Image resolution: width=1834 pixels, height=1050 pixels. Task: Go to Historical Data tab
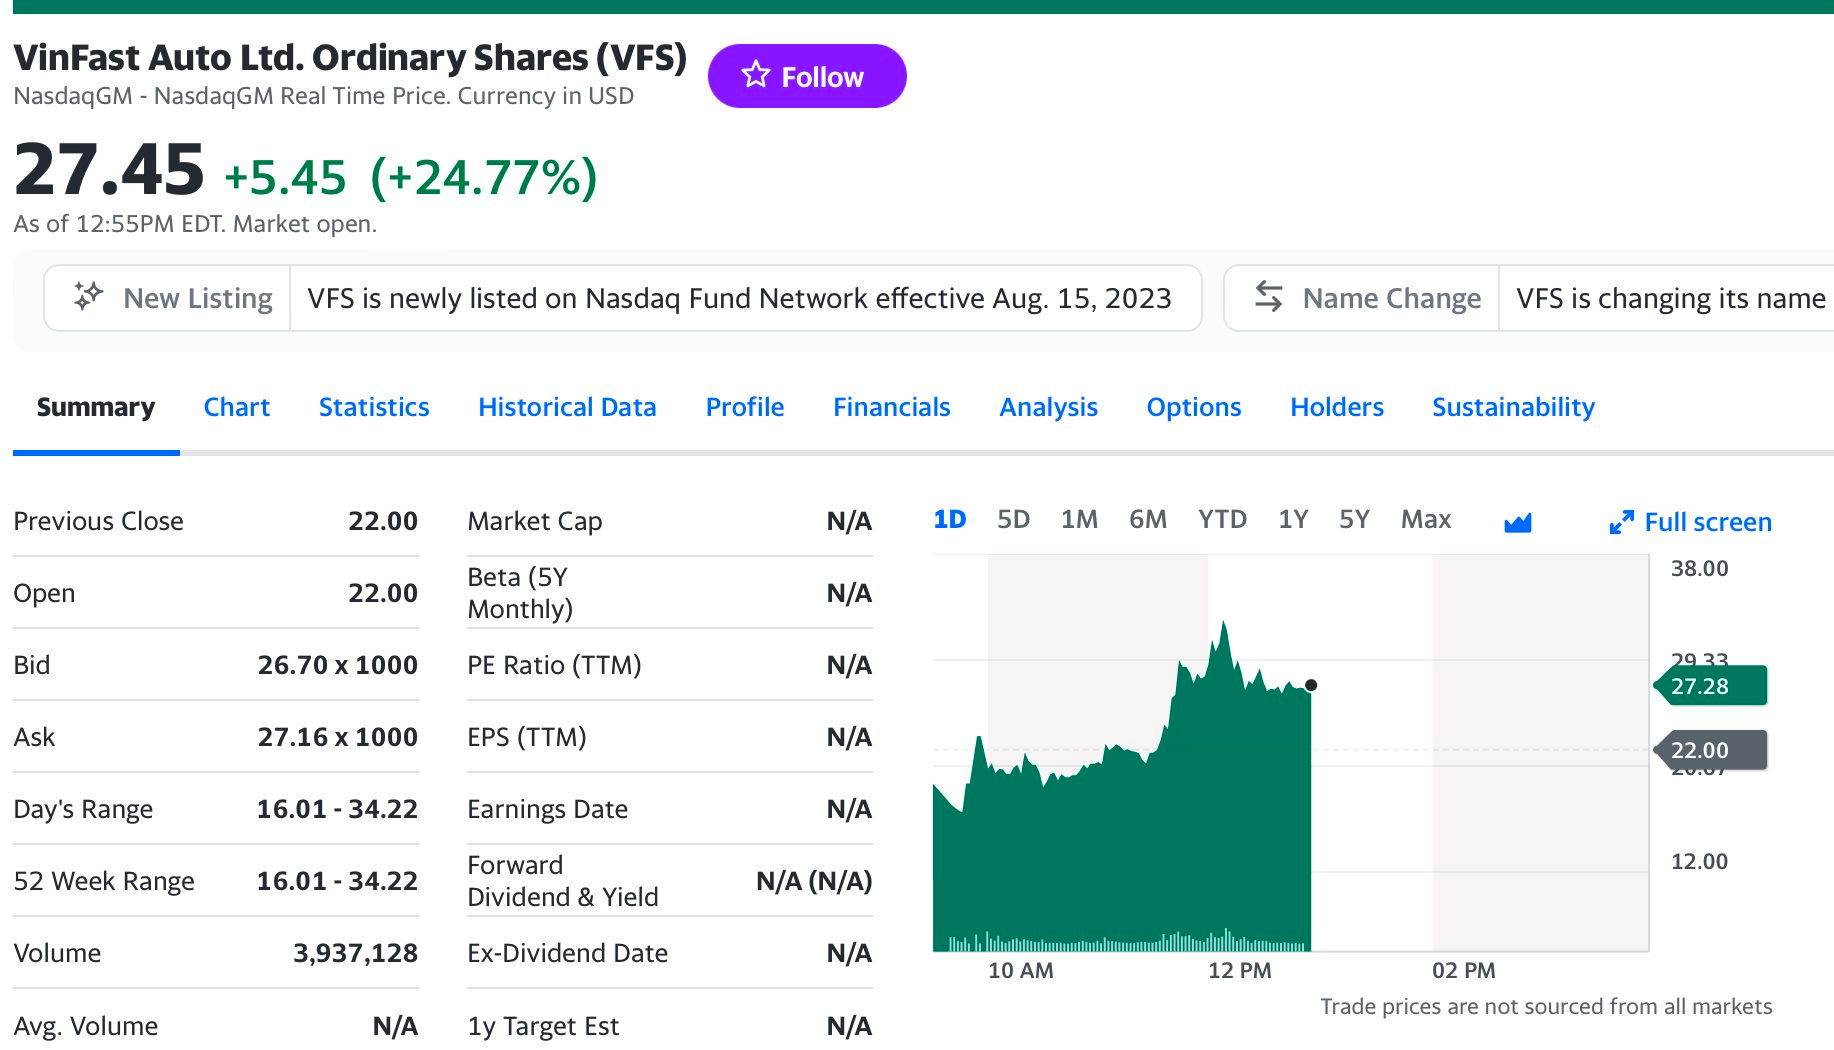pos(567,407)
